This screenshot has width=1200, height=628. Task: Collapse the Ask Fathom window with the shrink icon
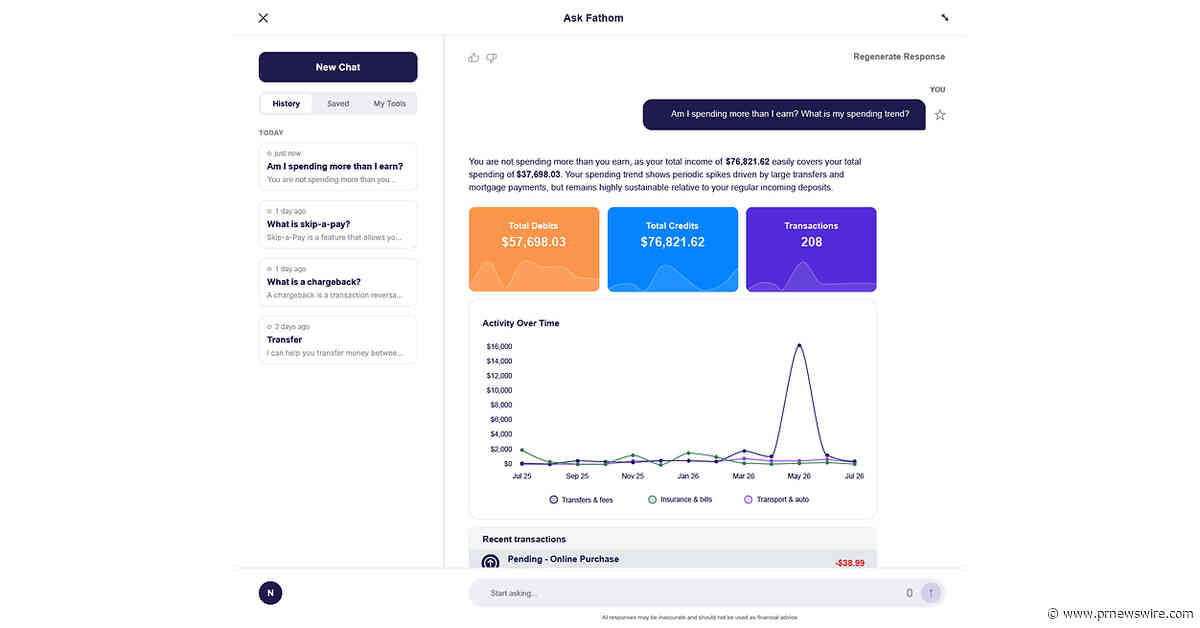pyautogui.click(x=945, y=18)
